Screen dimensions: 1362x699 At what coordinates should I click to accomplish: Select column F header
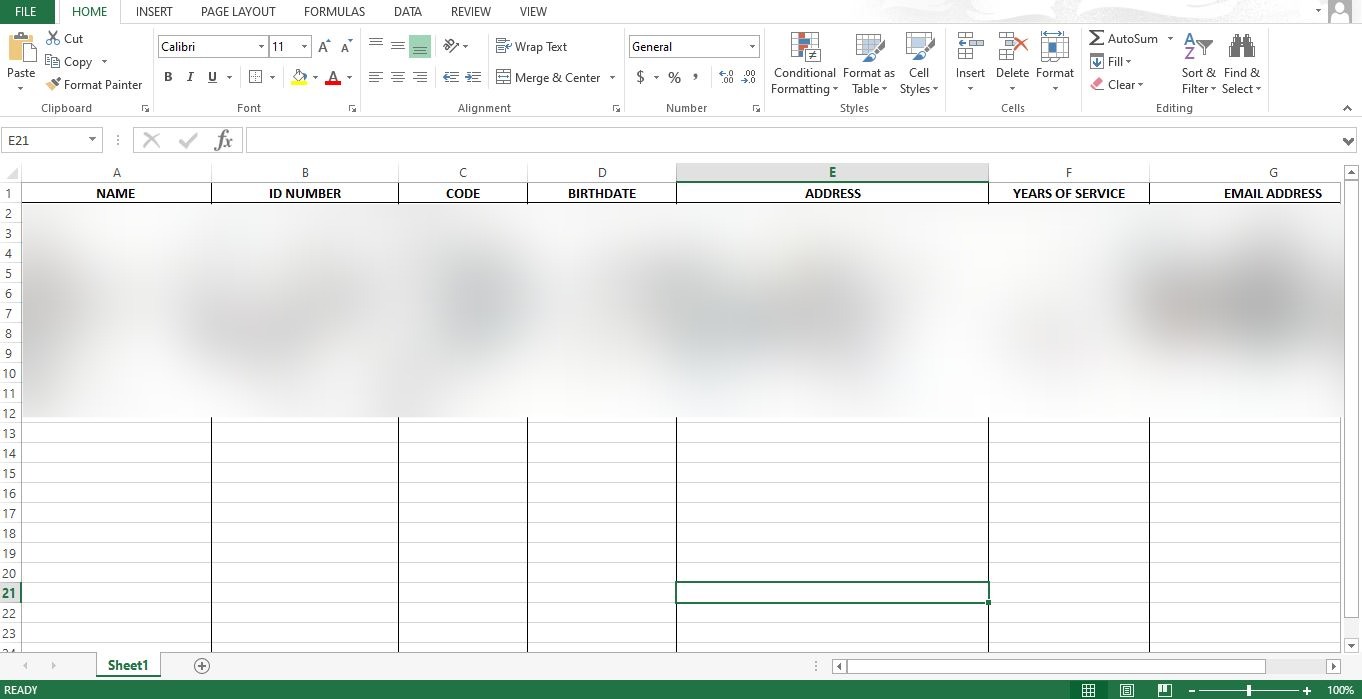point(1068,173)
